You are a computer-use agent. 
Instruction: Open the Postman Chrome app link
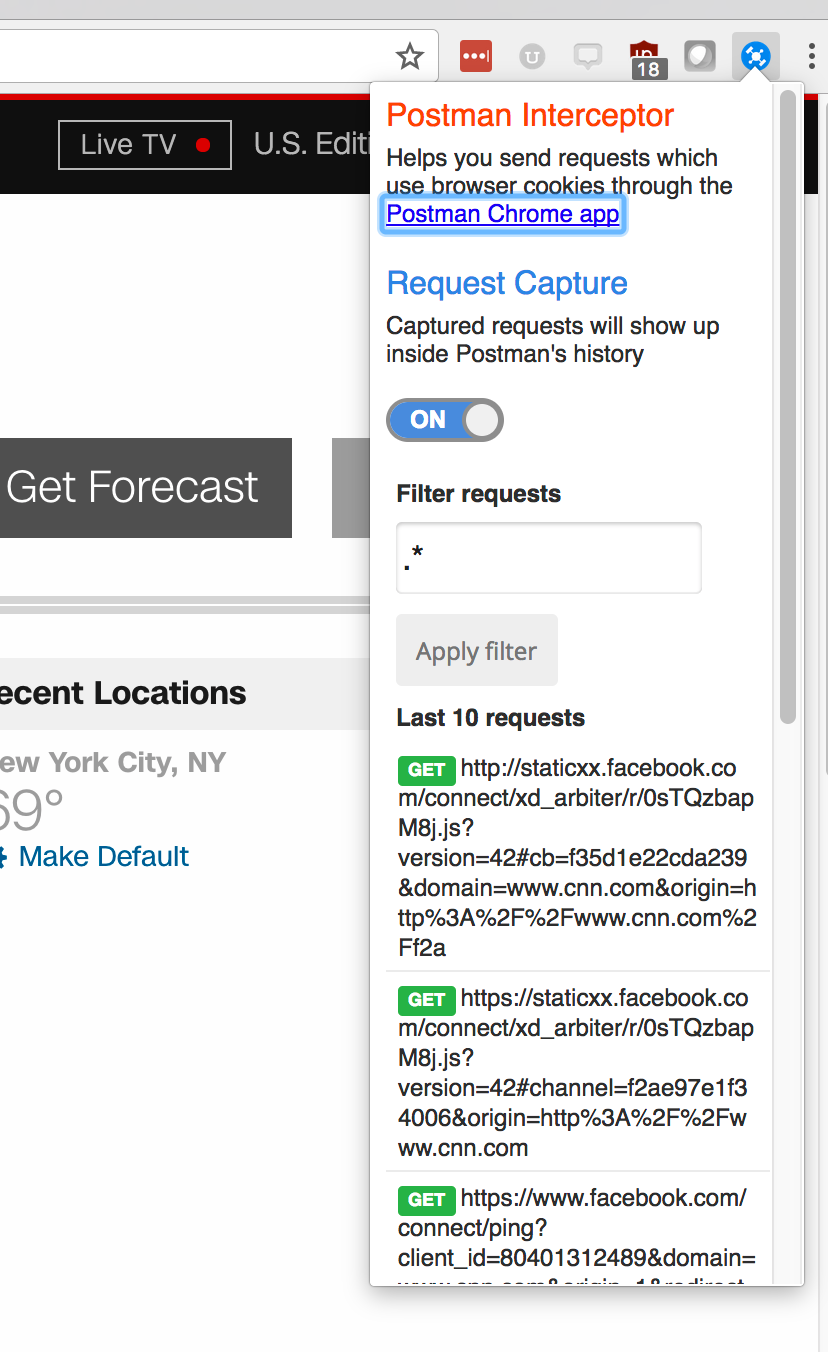502,214
